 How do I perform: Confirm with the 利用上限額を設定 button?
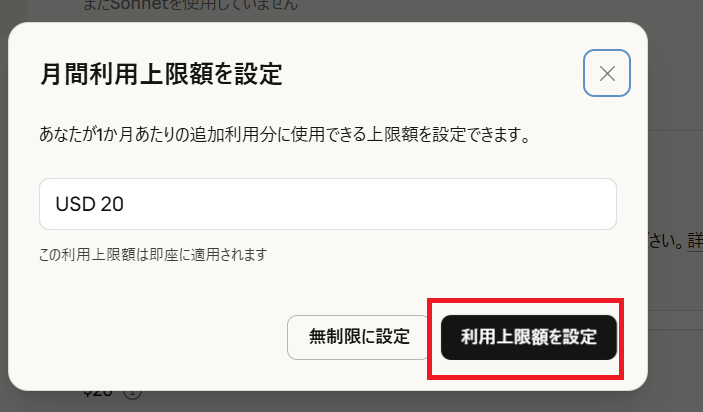pyautogui.click(x=529, y=337)
